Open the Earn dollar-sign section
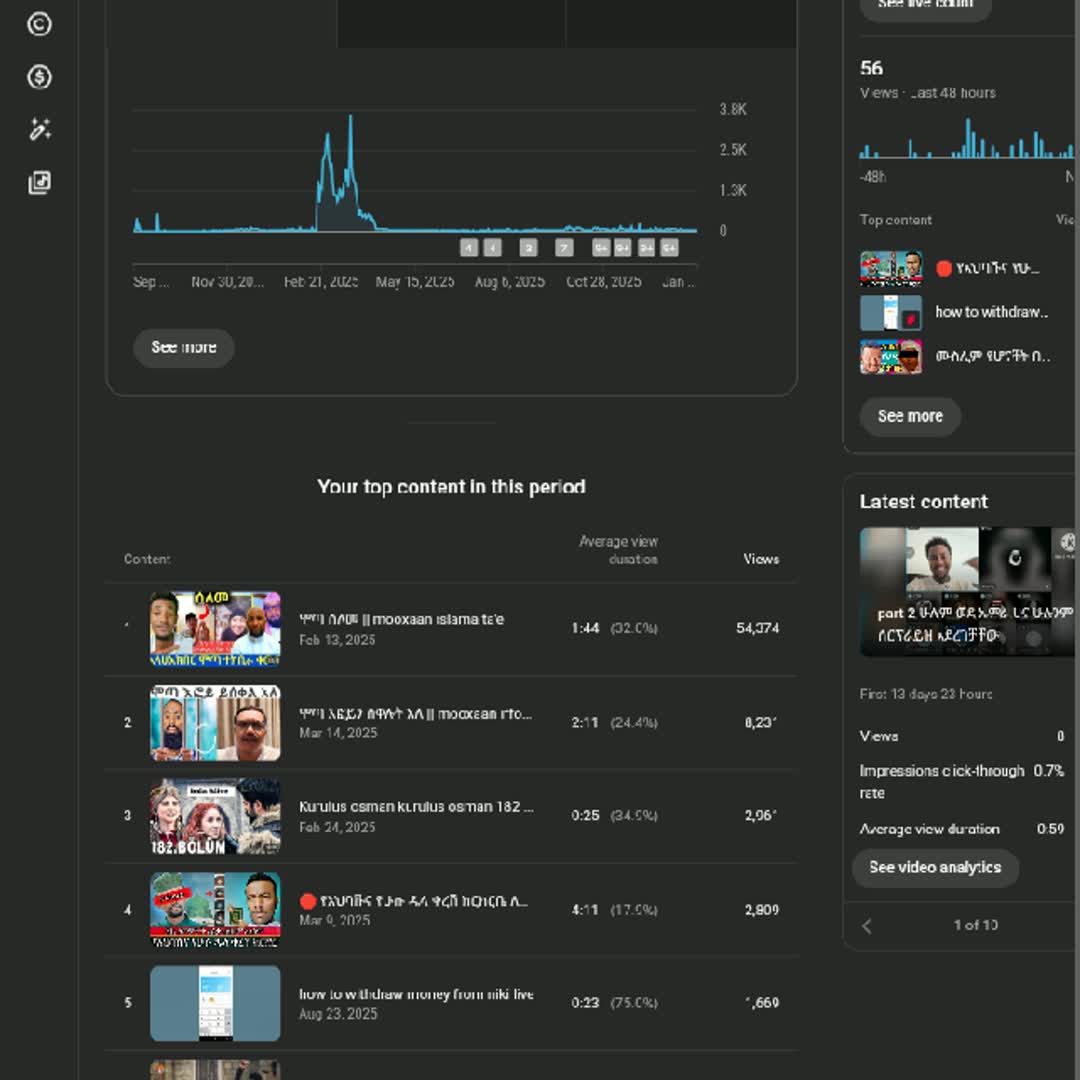 click(x=39, y=76)
